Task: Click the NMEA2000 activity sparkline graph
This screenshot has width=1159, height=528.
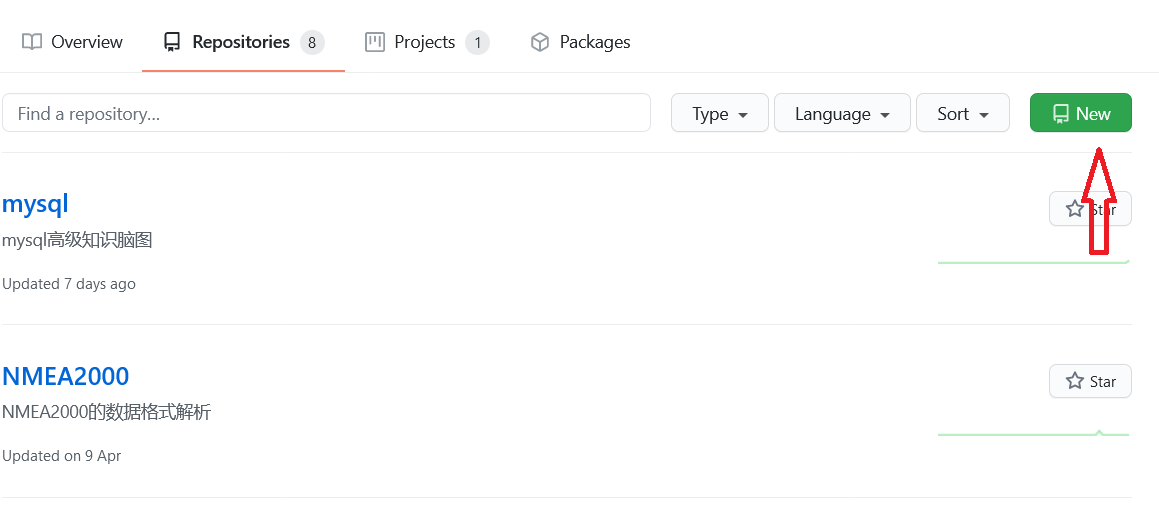Action: click(1033, 433)
